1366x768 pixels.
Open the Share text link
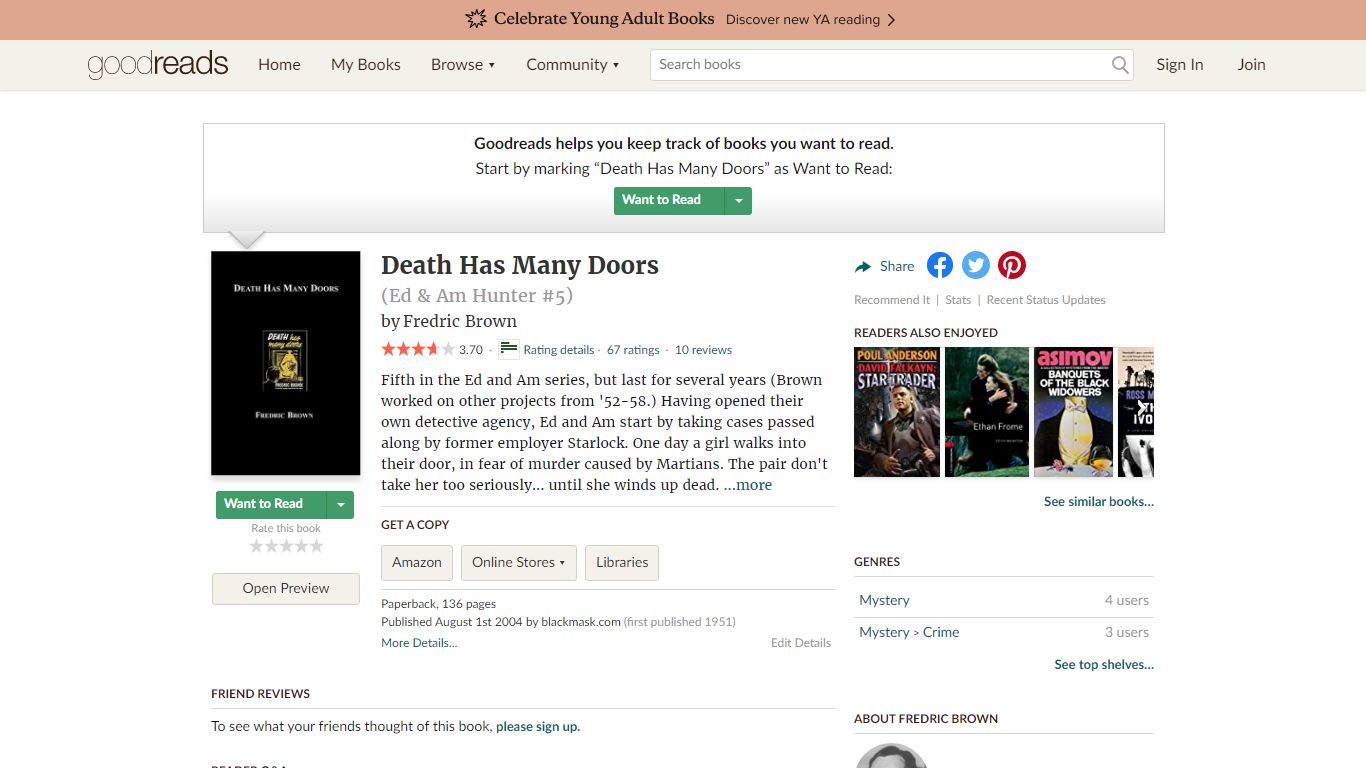tap(897, 266)
